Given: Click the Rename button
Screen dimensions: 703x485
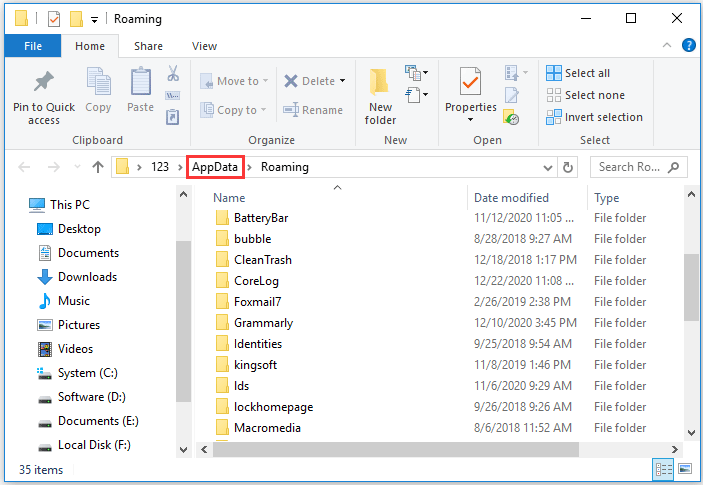Looking at the screenshot, I should pyautogui.click(x=312, y=110).
